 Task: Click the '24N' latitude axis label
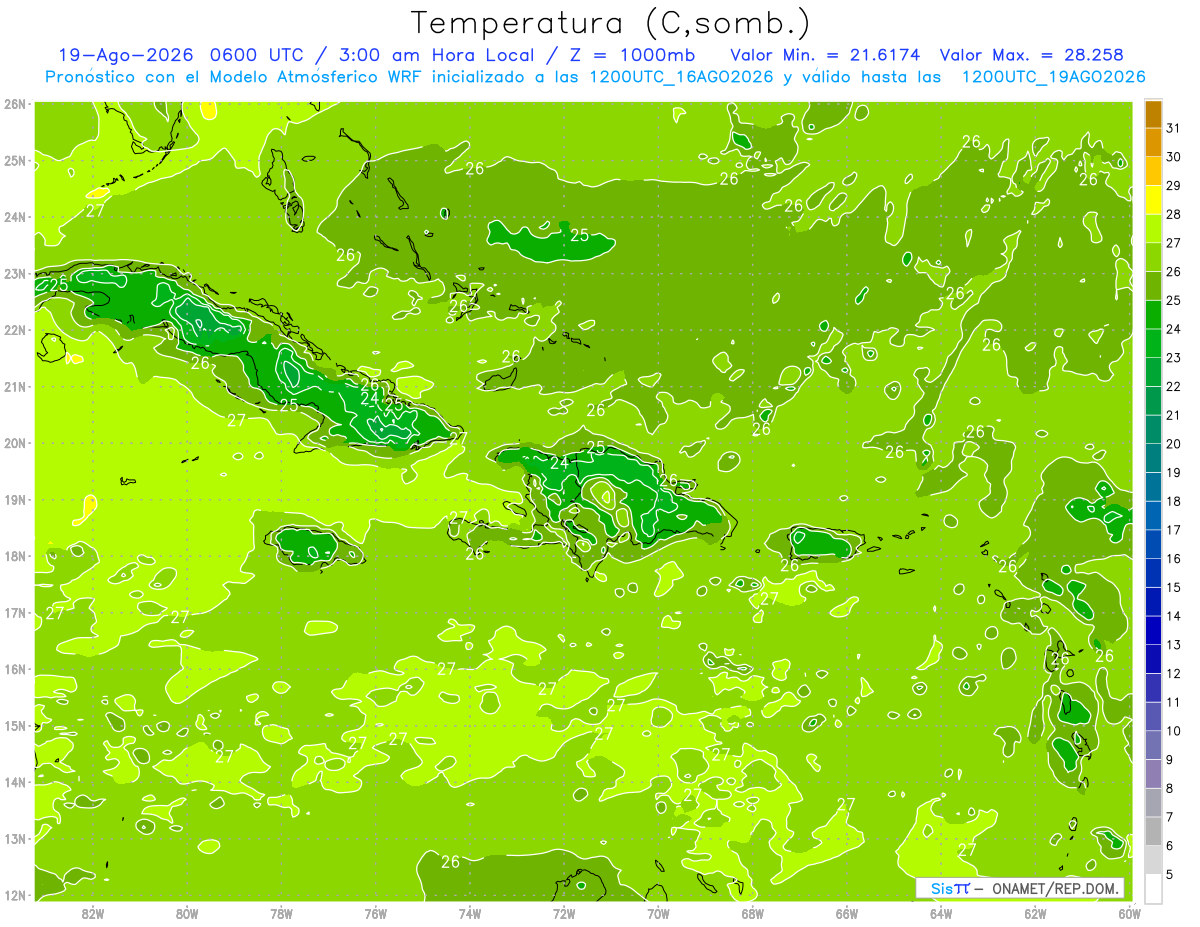(x=15, y=217)
